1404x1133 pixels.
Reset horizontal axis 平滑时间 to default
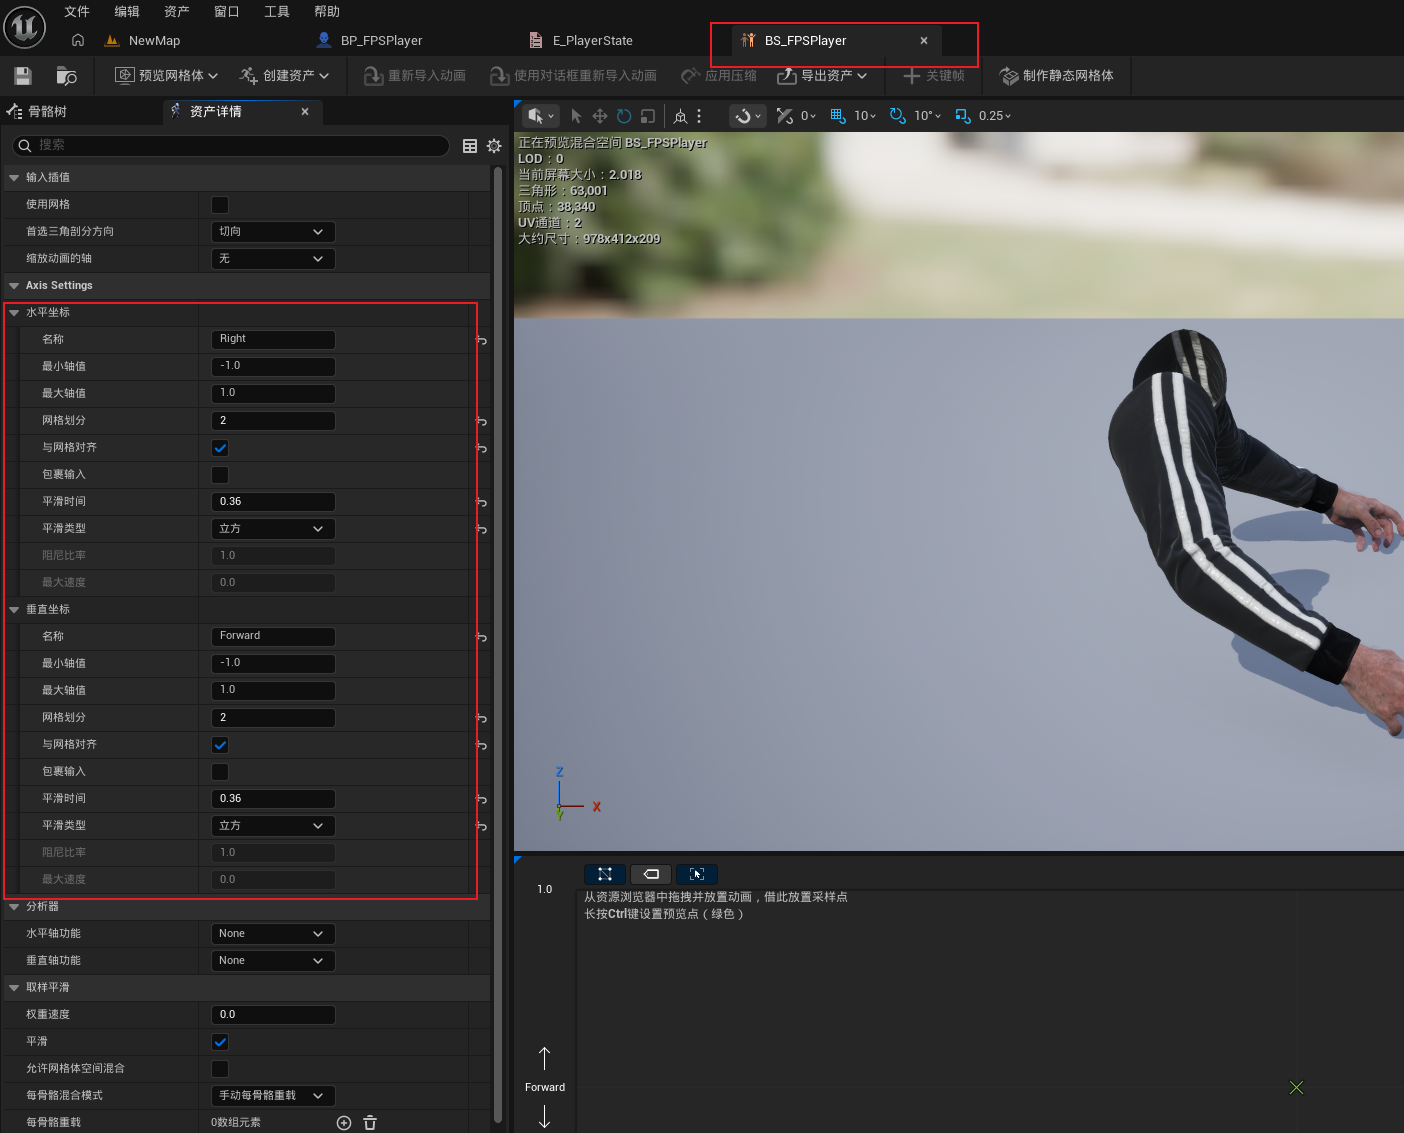click(481, 502)
